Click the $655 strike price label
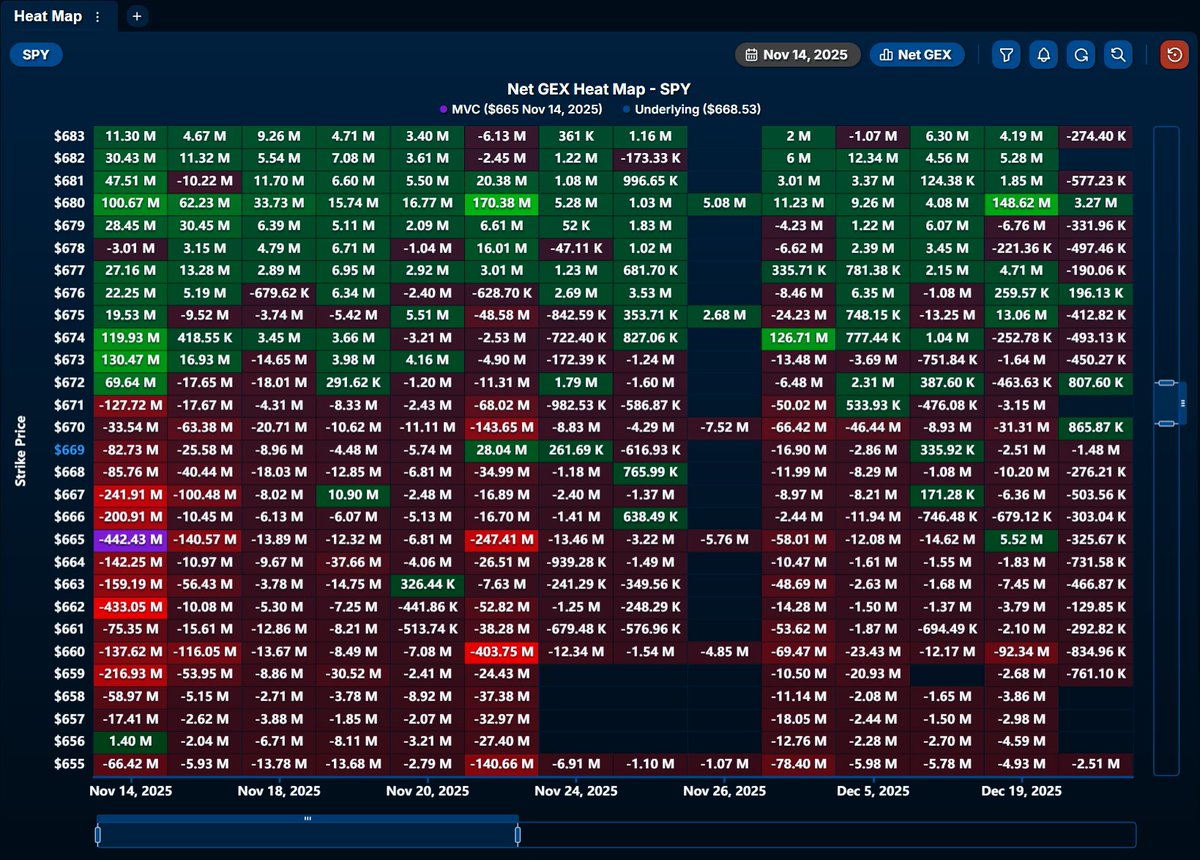This screenshot has width=1200, height=860. coord(70,764)
